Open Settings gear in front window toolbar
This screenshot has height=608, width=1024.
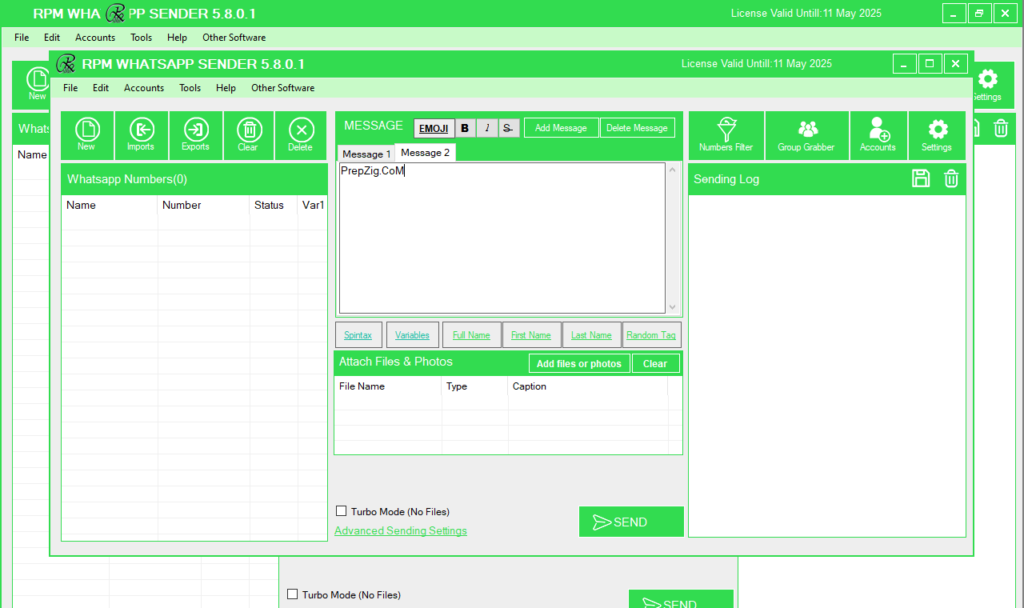tap(937, 135)
